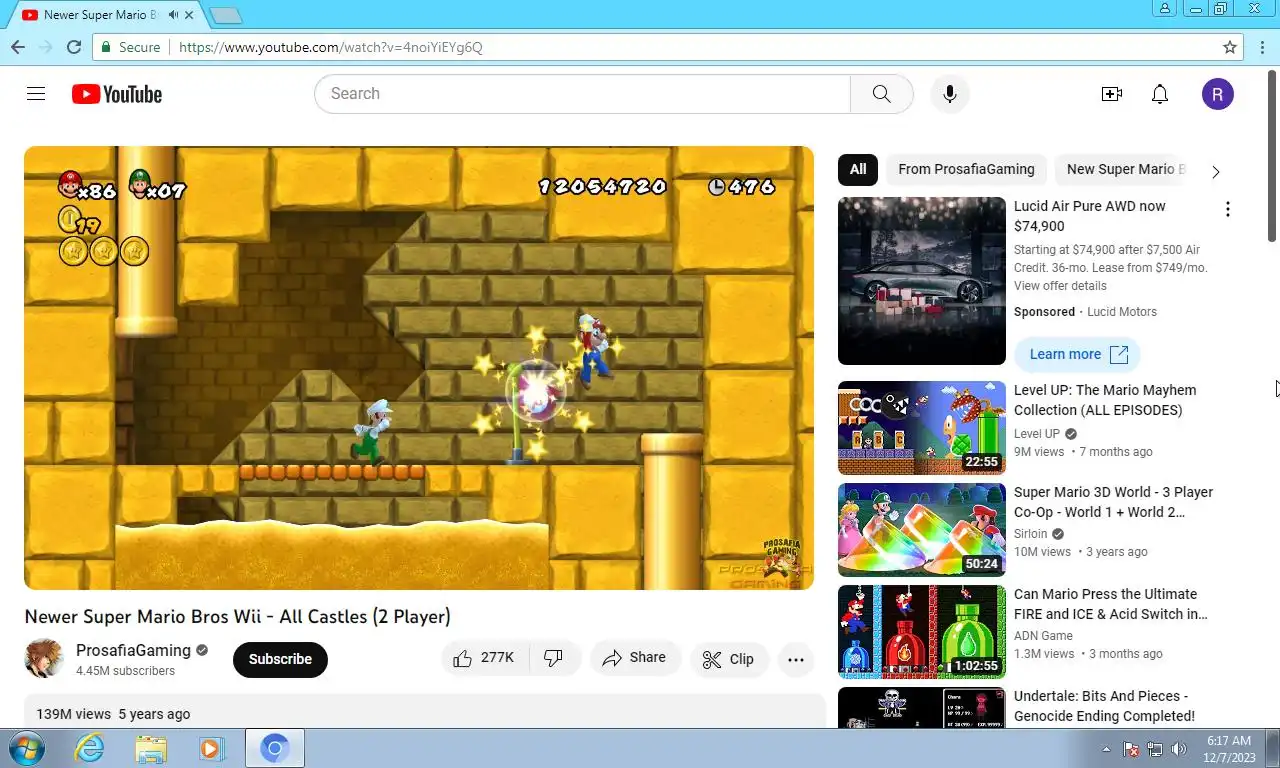This screenshot has width=1280, height=768.
Task: Launch Internet Explorer from taskbar
Action: pos(89,748)
